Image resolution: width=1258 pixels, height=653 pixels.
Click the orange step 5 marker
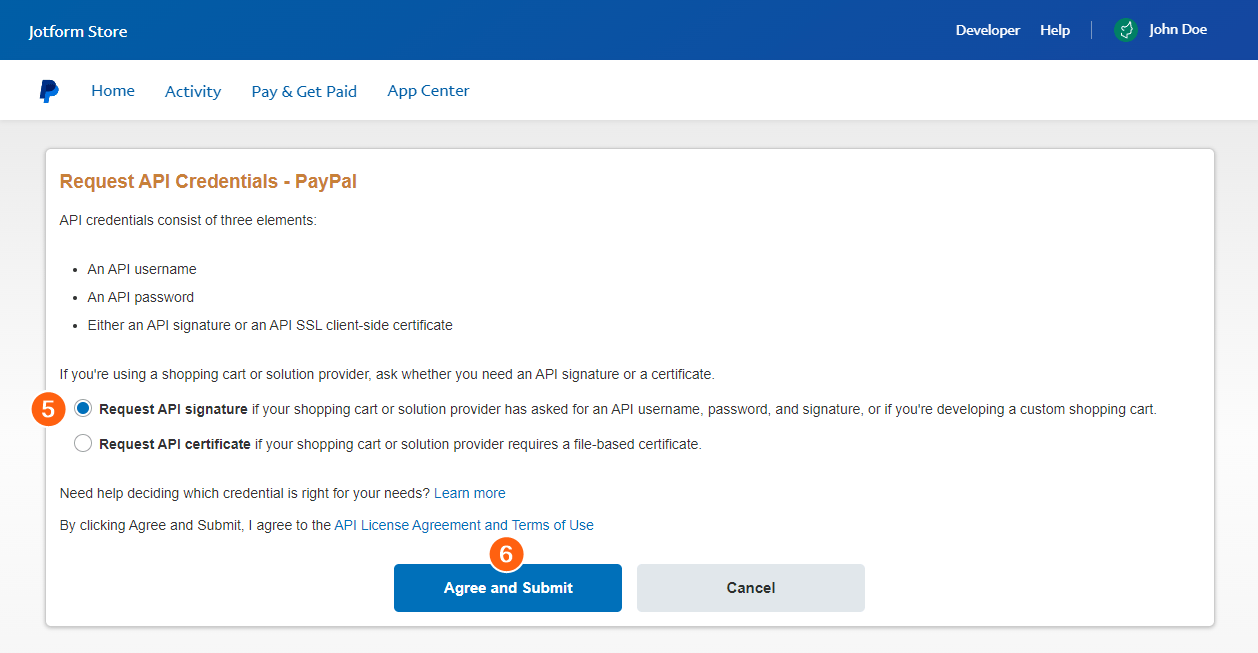(49, 409)
